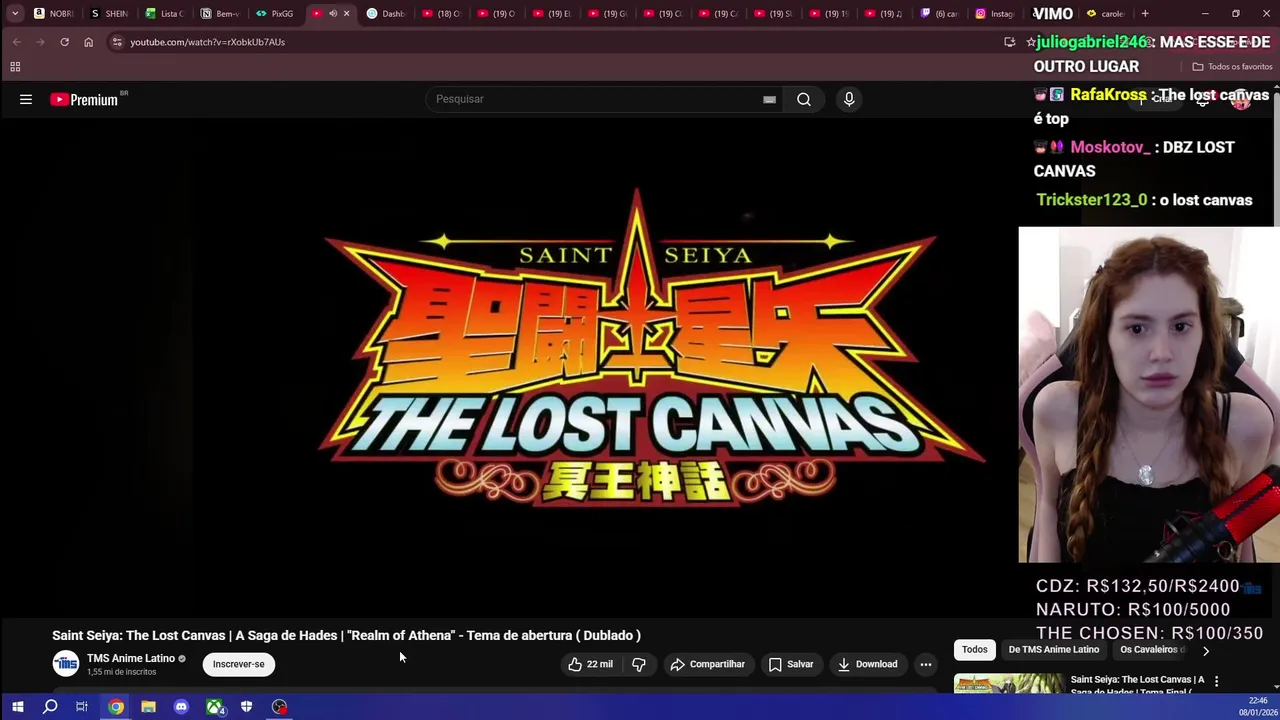Screen dimensions: 1280x720
Task: Select the Todos filter chip
Action: tap(974, 650)
